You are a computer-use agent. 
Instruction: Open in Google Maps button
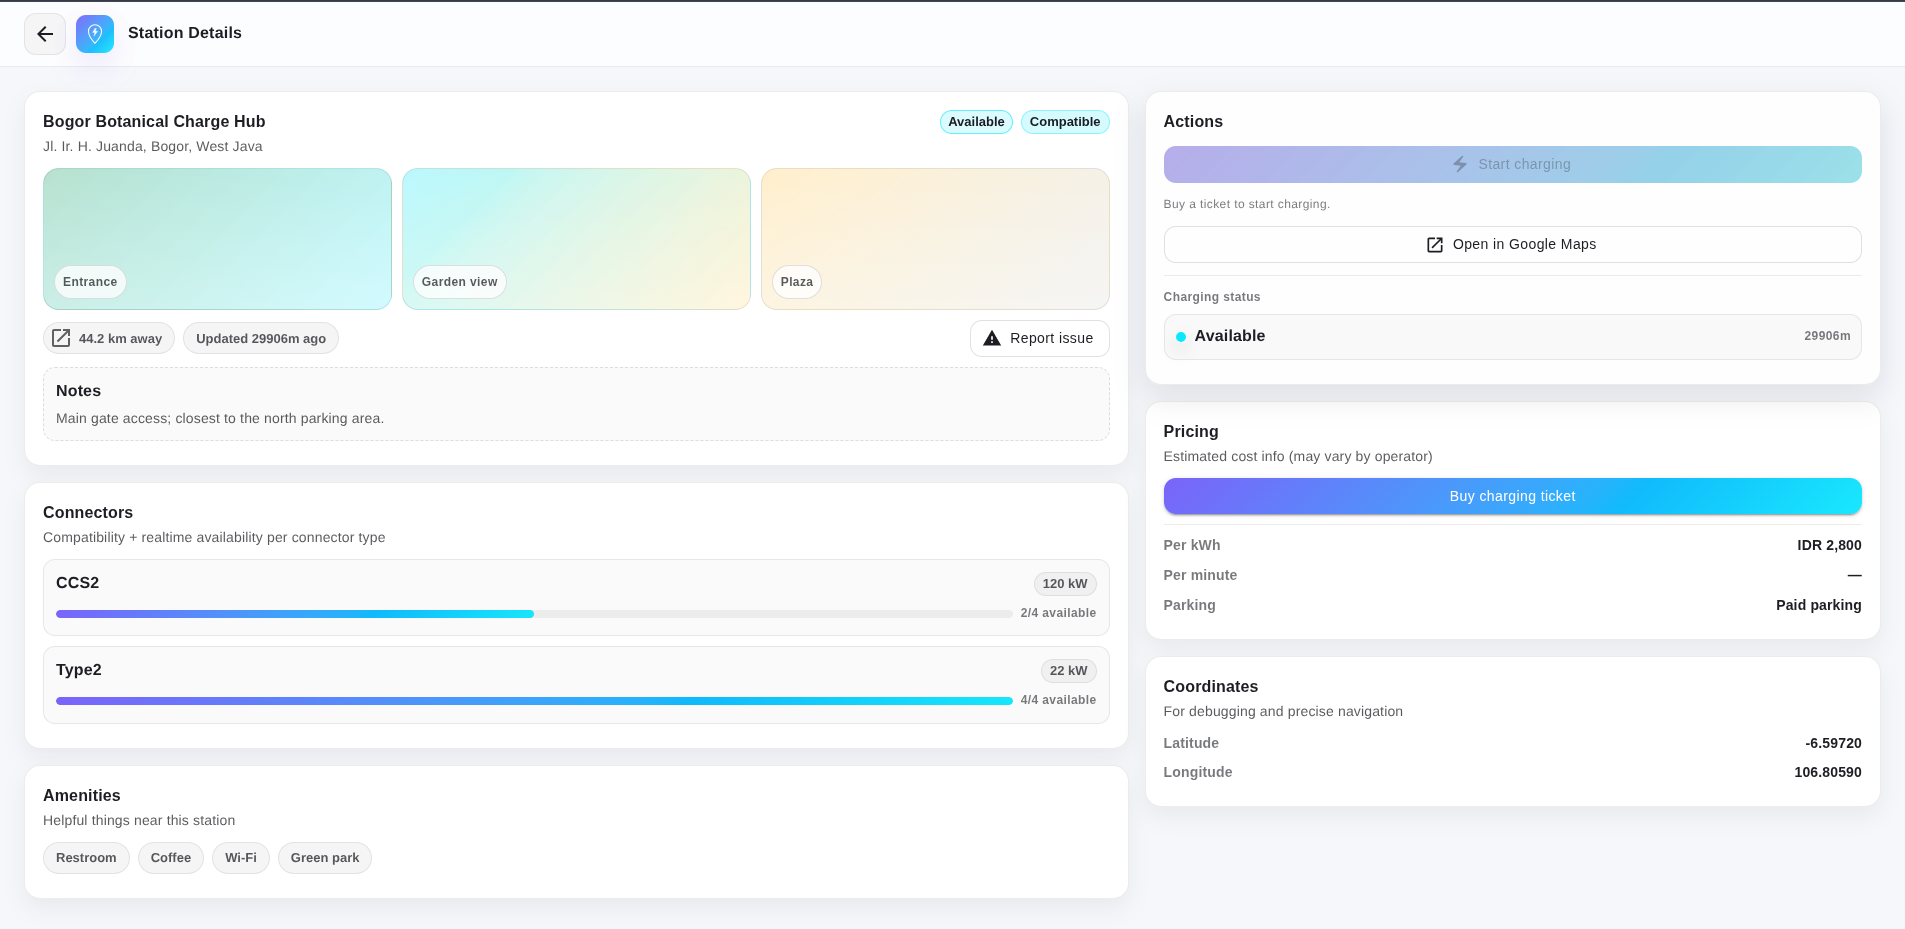click(x=1512, y=245)
